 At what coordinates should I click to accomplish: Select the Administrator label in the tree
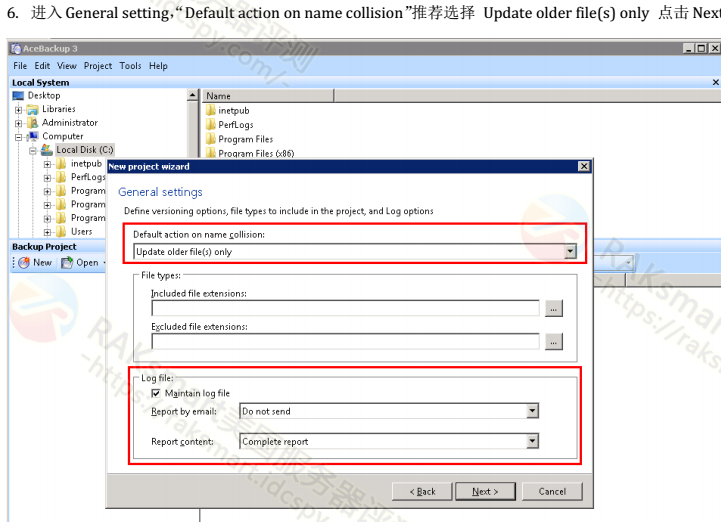pyautogui.click(x=70, y=123)
